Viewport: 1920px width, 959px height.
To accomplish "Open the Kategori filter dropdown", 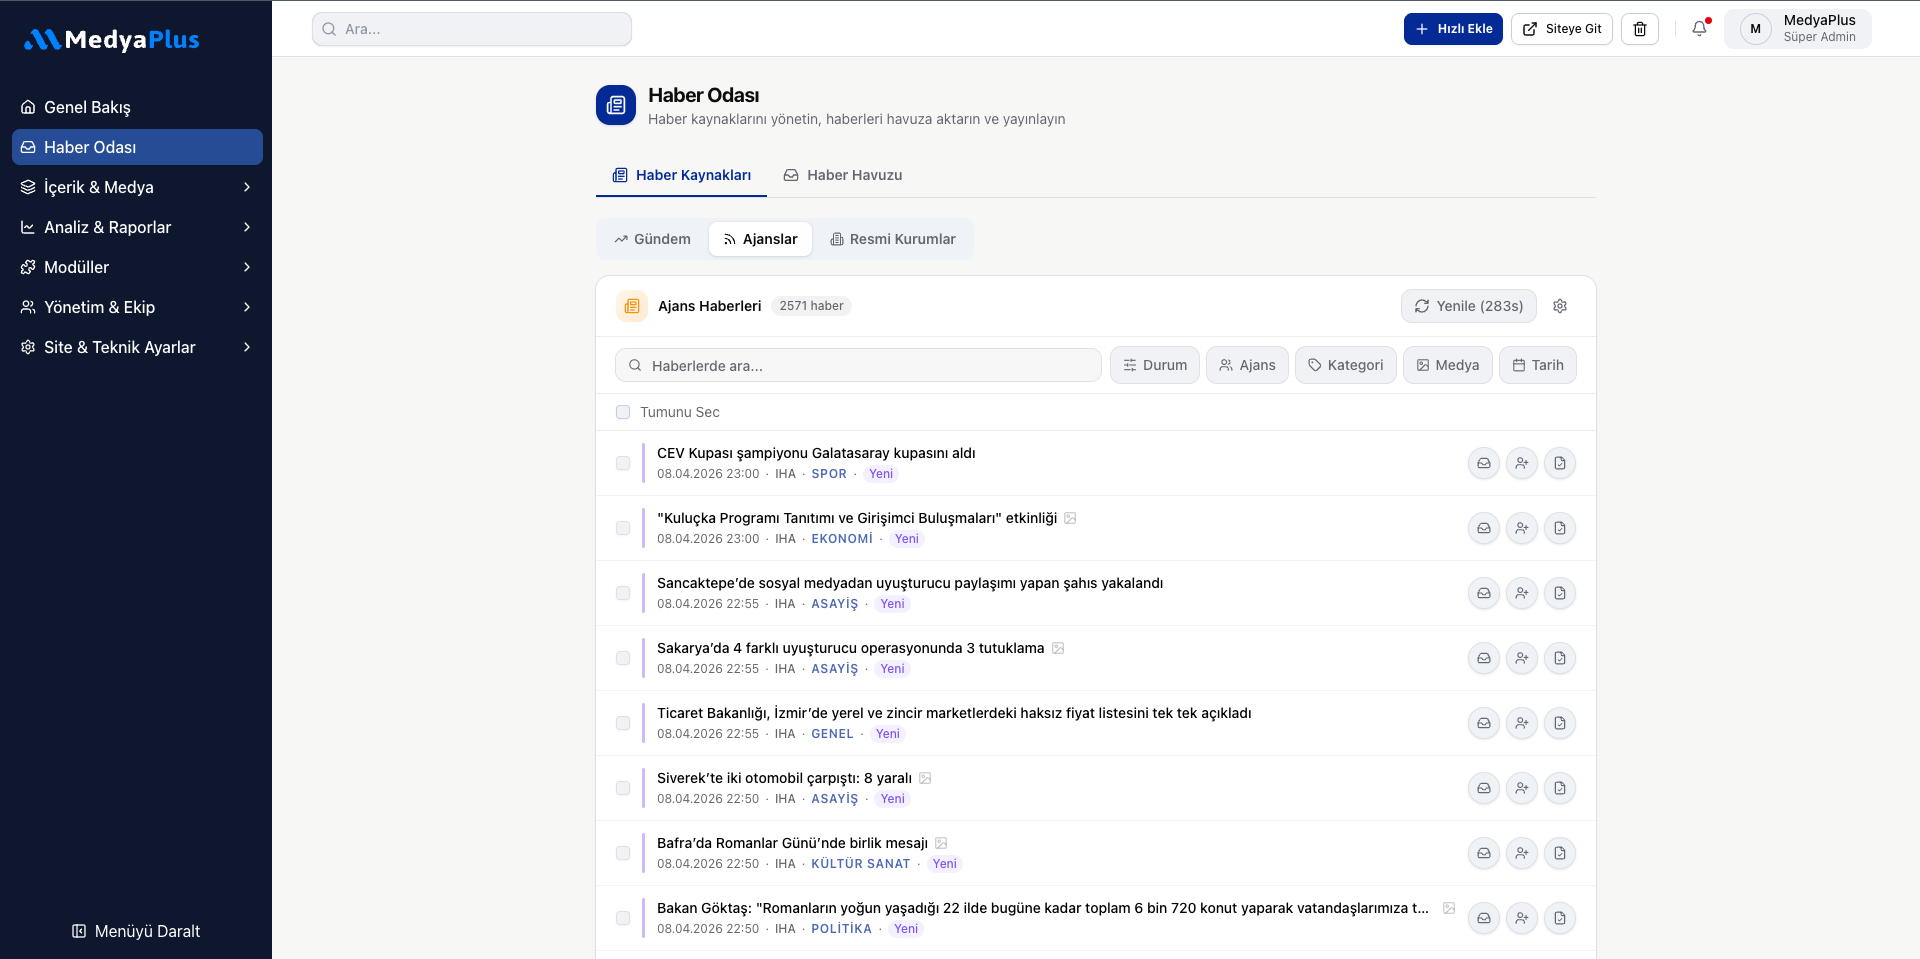I will coord(1345,365).
